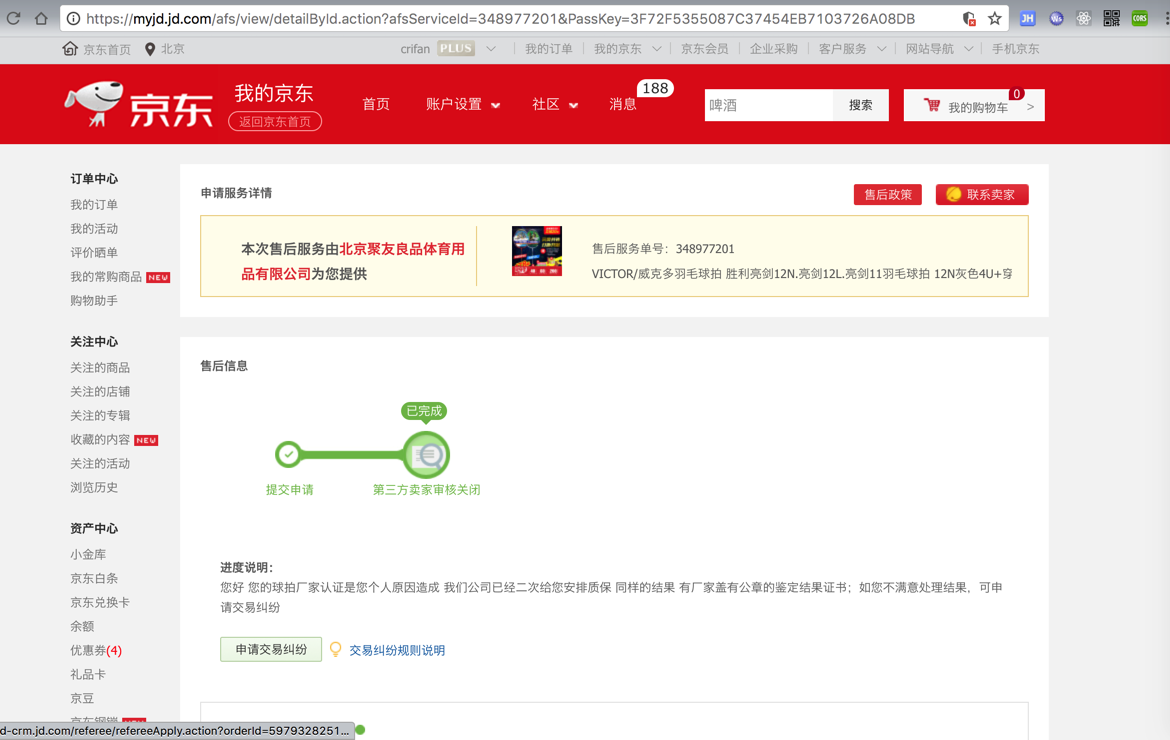Image resolution: width=1170 pixels, height=740 pixels.
Task: Open 我的订单 in left sidebar
Action: point(94,204)
